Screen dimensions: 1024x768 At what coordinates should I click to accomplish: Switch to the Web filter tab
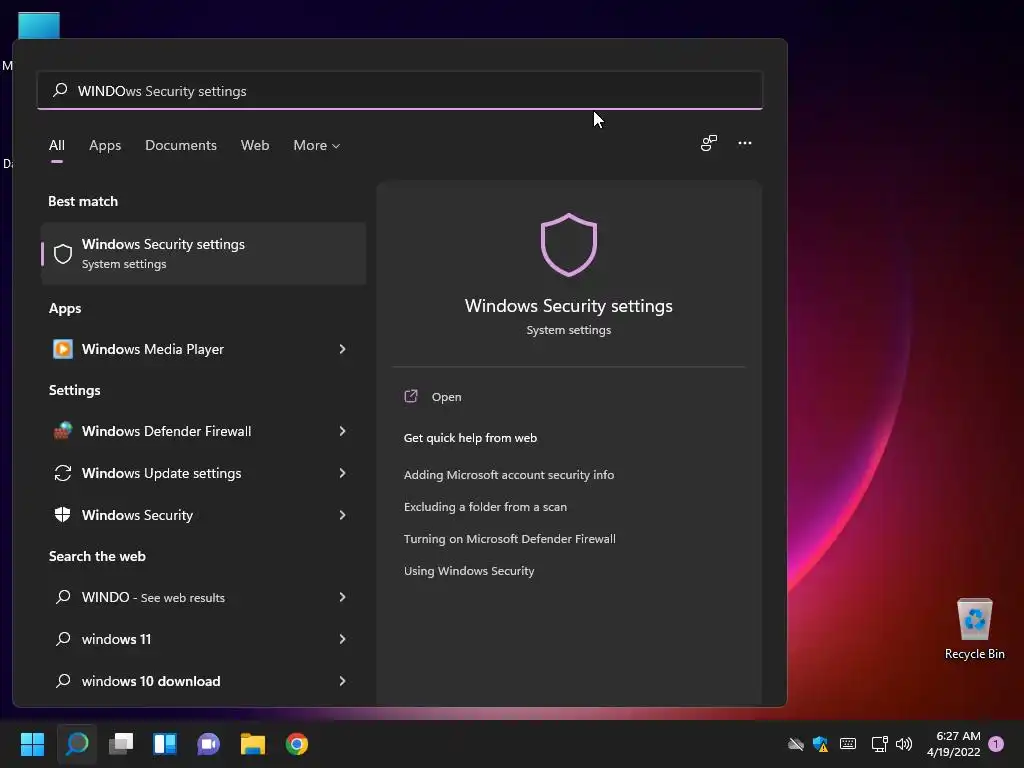[x=255, y=145]
